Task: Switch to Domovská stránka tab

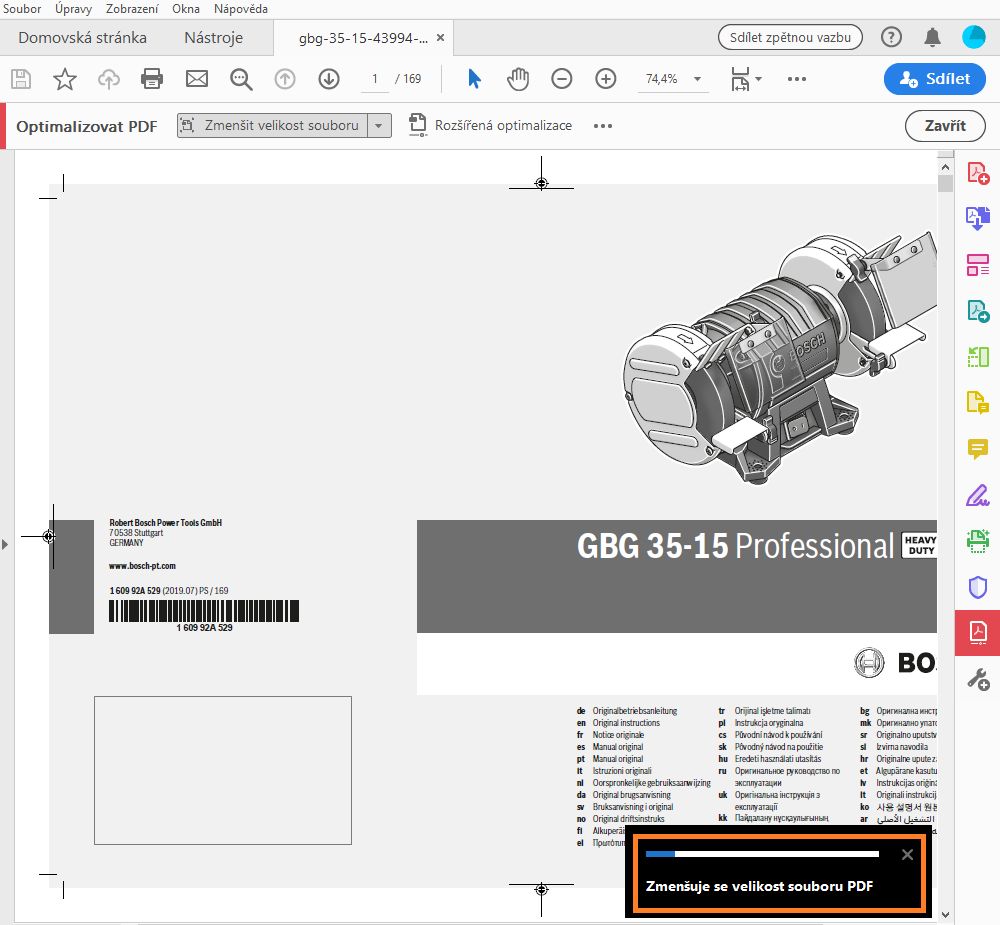Action: [82, 38]
